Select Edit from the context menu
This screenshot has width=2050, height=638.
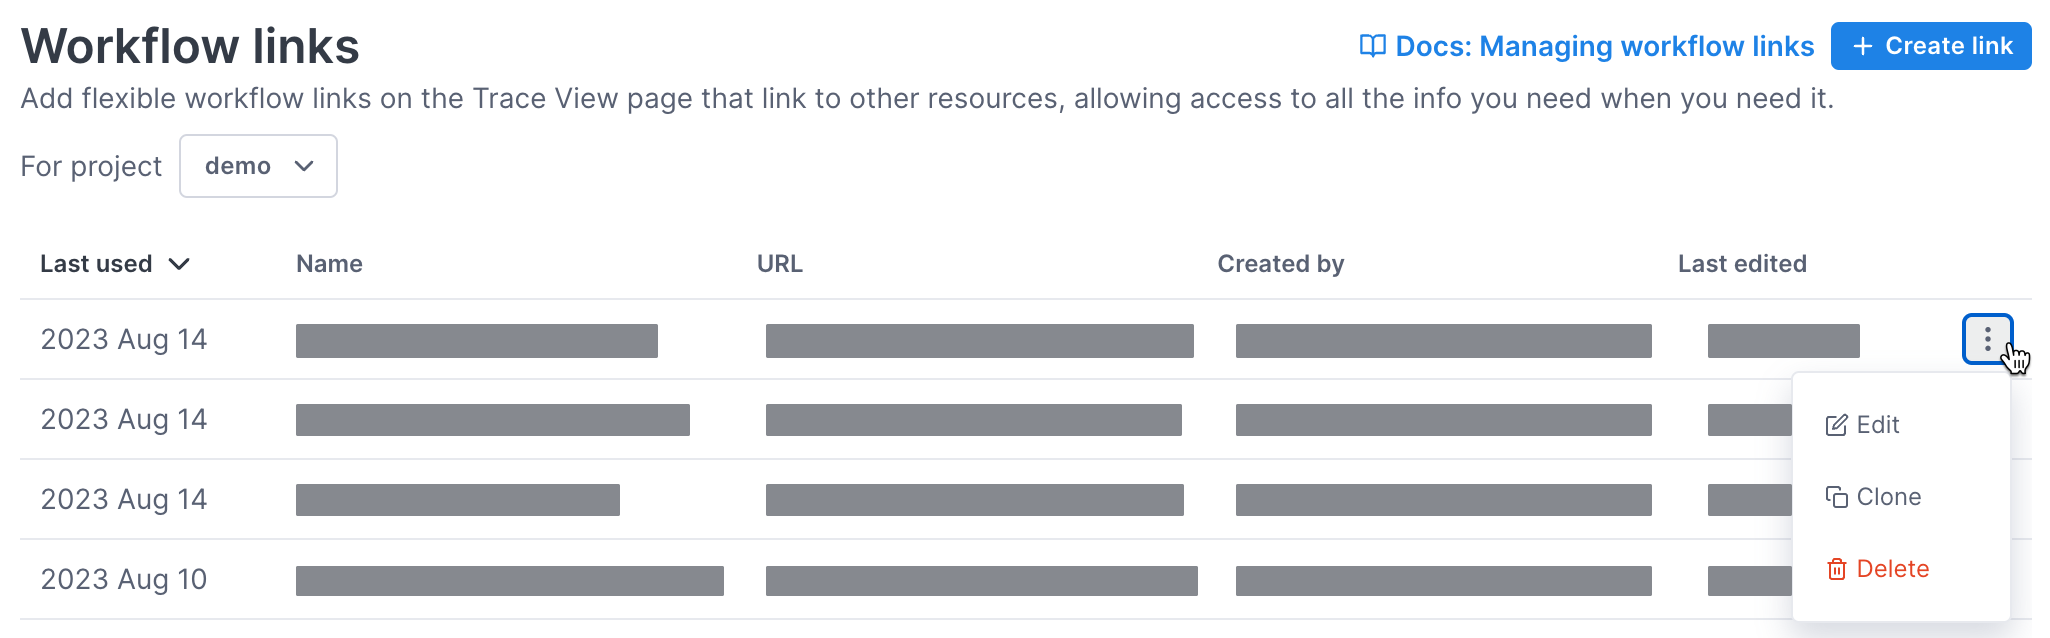click(1877, 425)
